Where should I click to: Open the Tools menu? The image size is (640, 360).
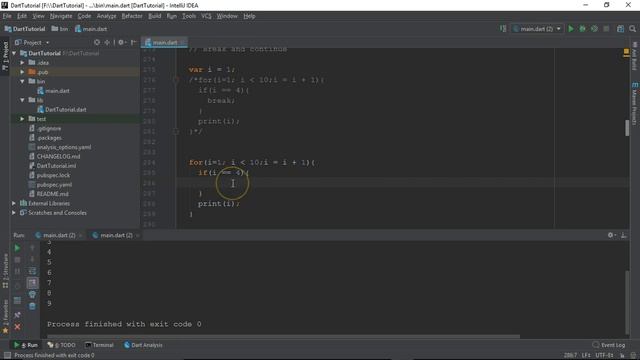189,16
